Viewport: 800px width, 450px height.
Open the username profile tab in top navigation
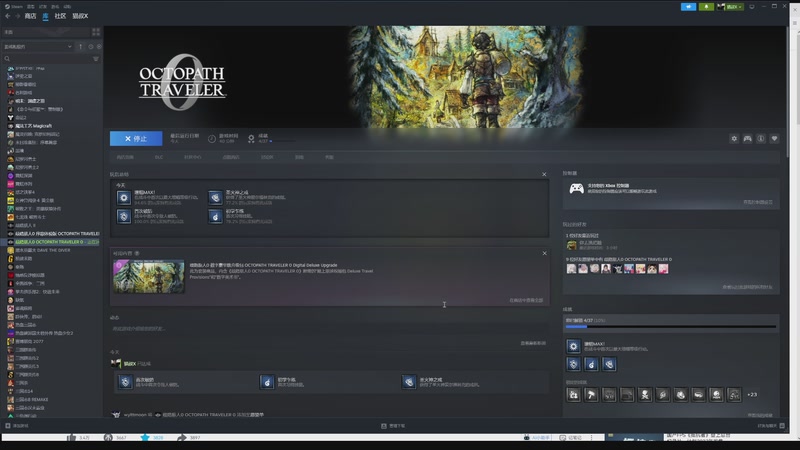(x=80, y=16)
